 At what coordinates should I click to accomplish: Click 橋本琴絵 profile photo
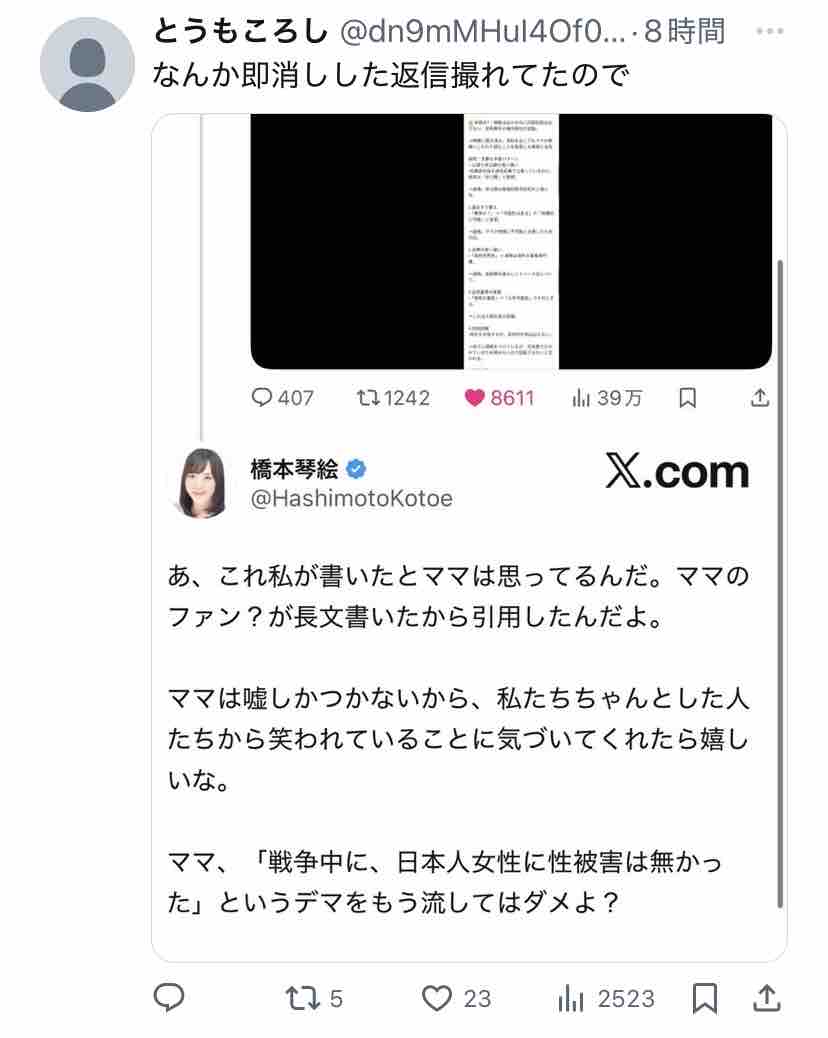click(201, 483)
